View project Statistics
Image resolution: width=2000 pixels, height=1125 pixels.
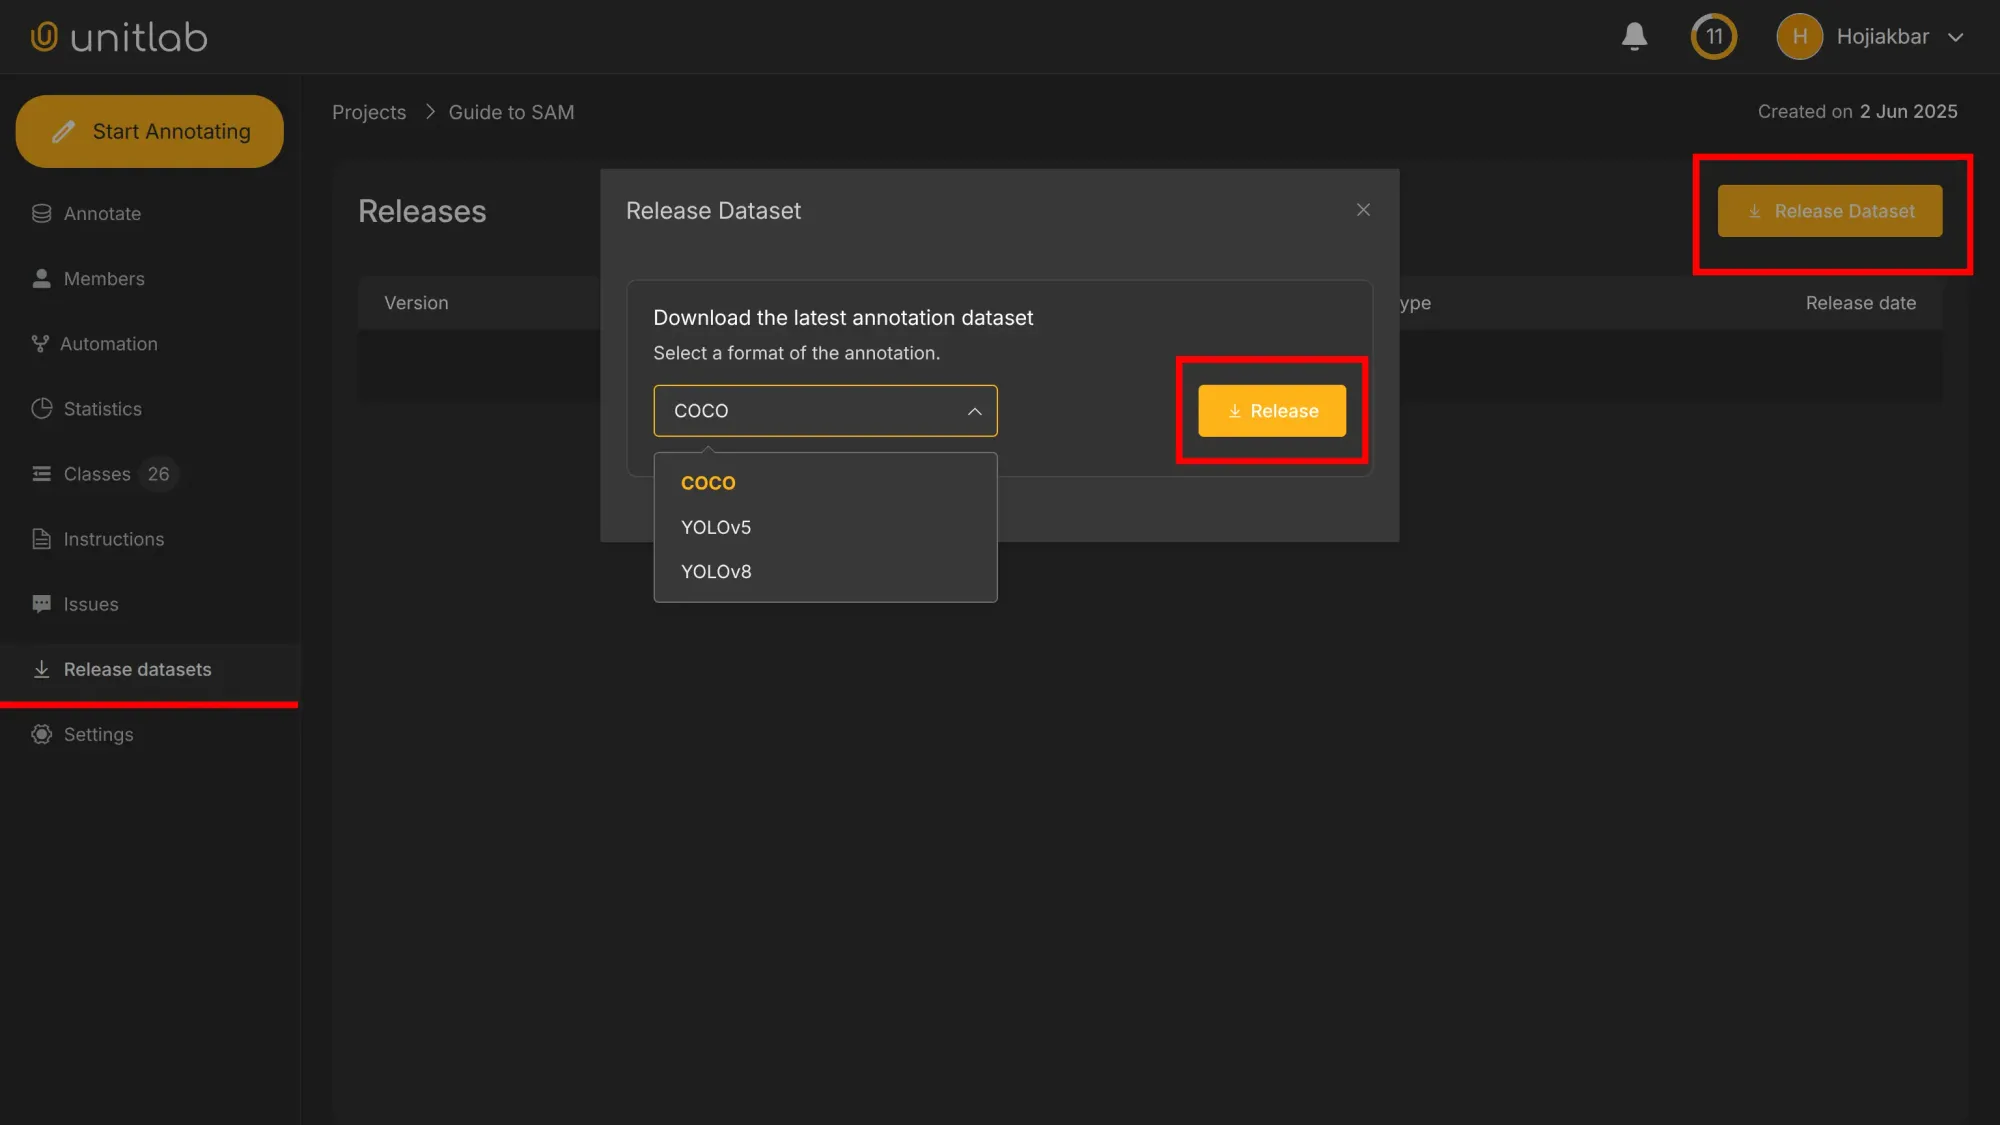tap(101, 408)
